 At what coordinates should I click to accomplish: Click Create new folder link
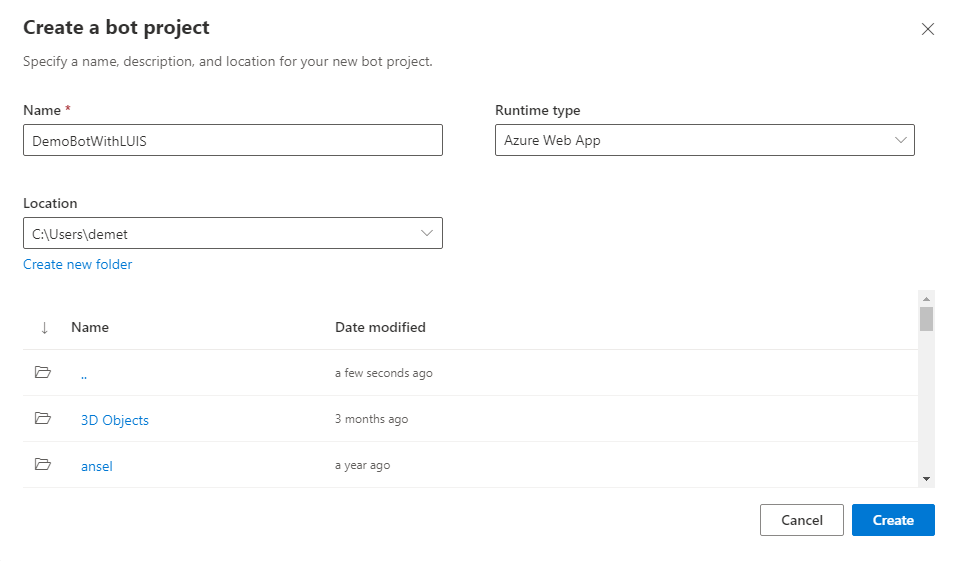click(78, 264)
